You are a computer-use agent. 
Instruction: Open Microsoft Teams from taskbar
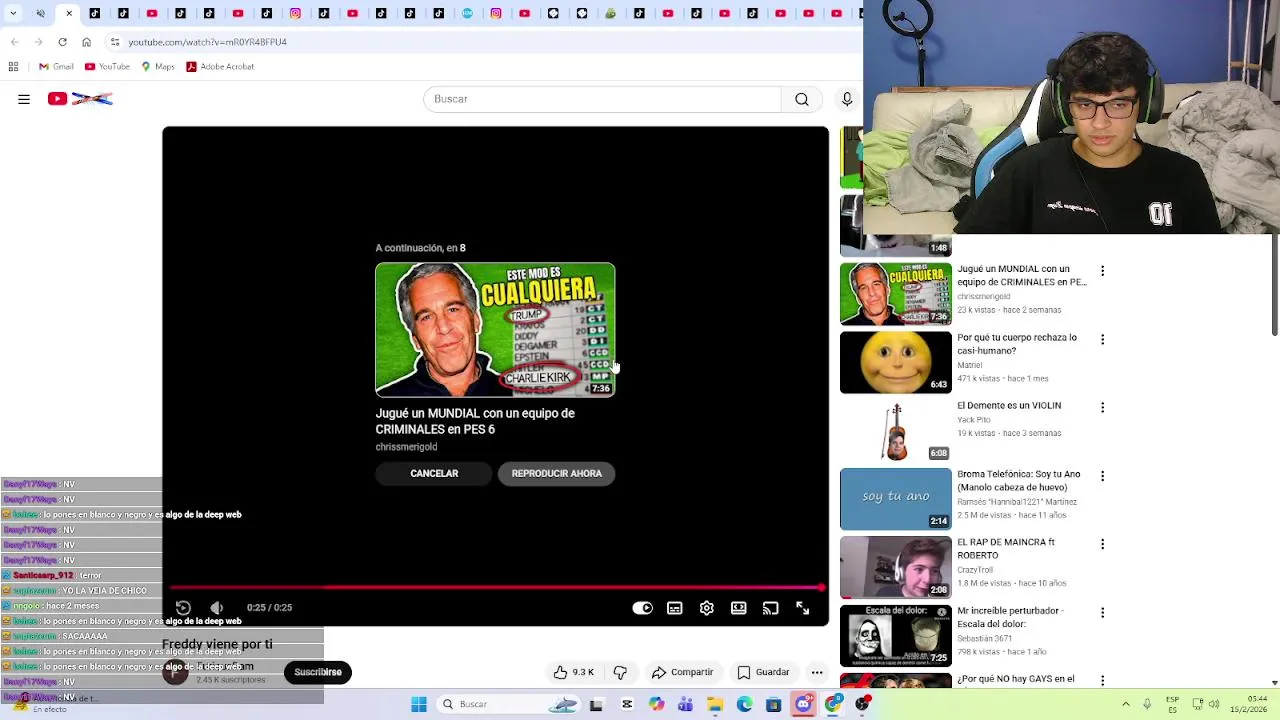coord(685,704)
